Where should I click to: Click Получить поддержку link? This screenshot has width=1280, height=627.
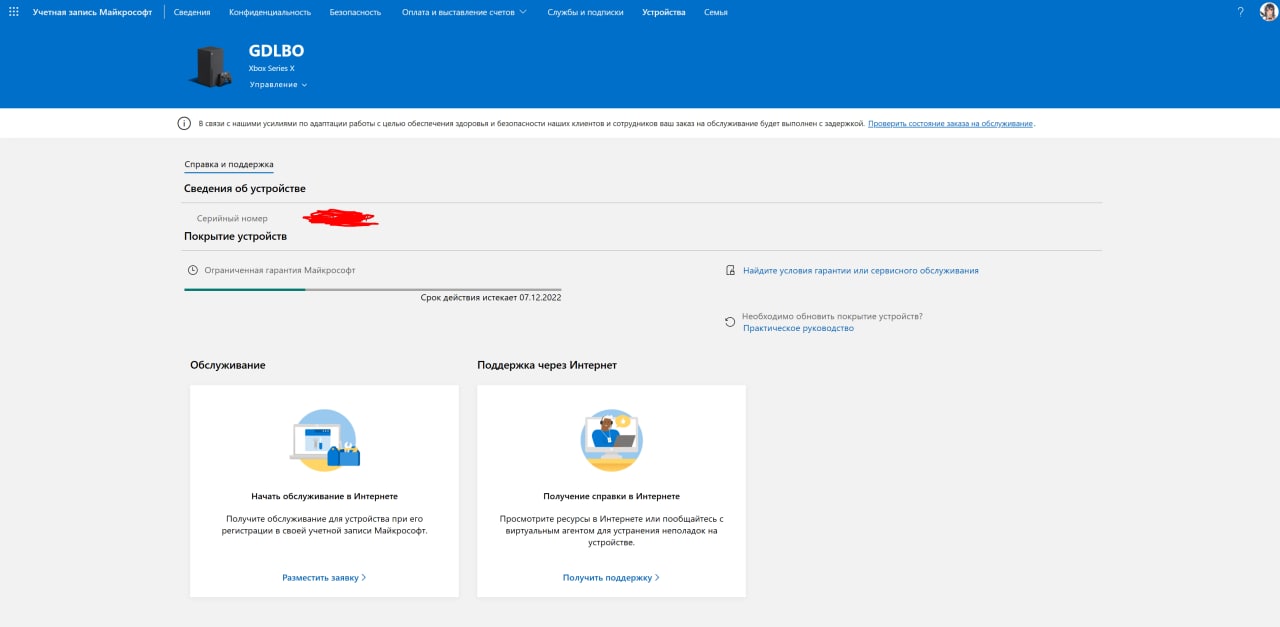(611, 577)
